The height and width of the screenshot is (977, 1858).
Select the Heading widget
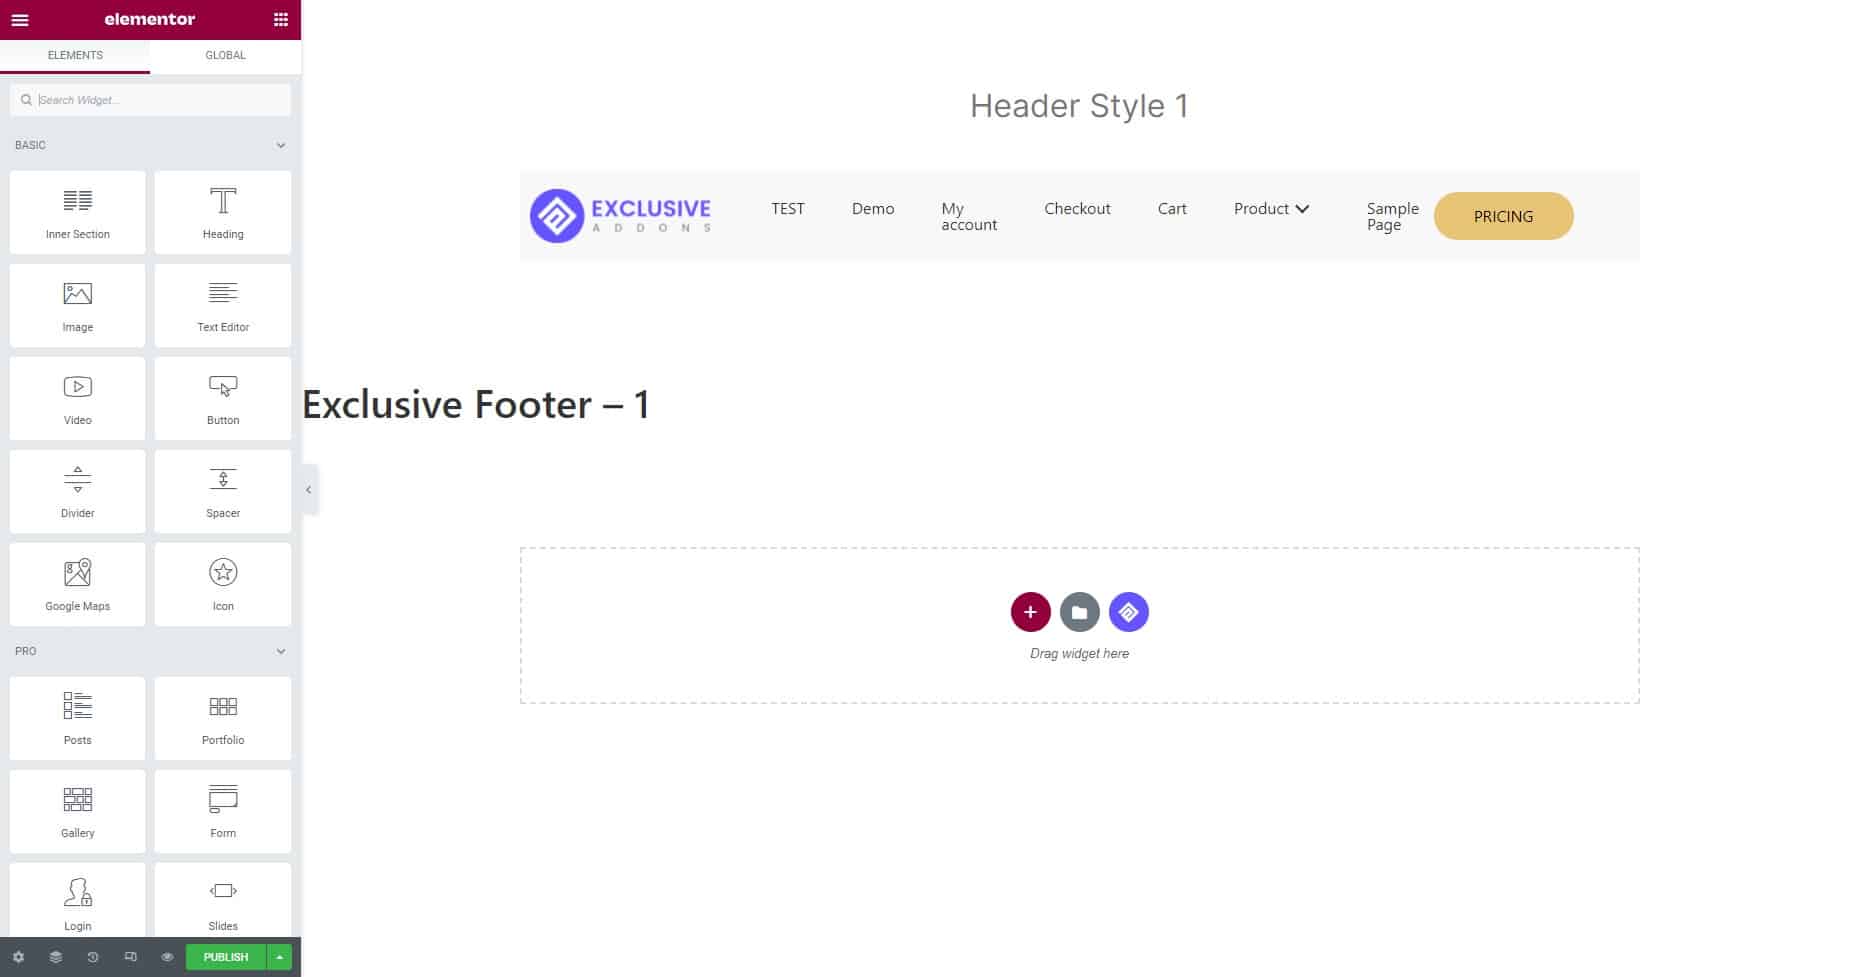(x=223, y=212)
